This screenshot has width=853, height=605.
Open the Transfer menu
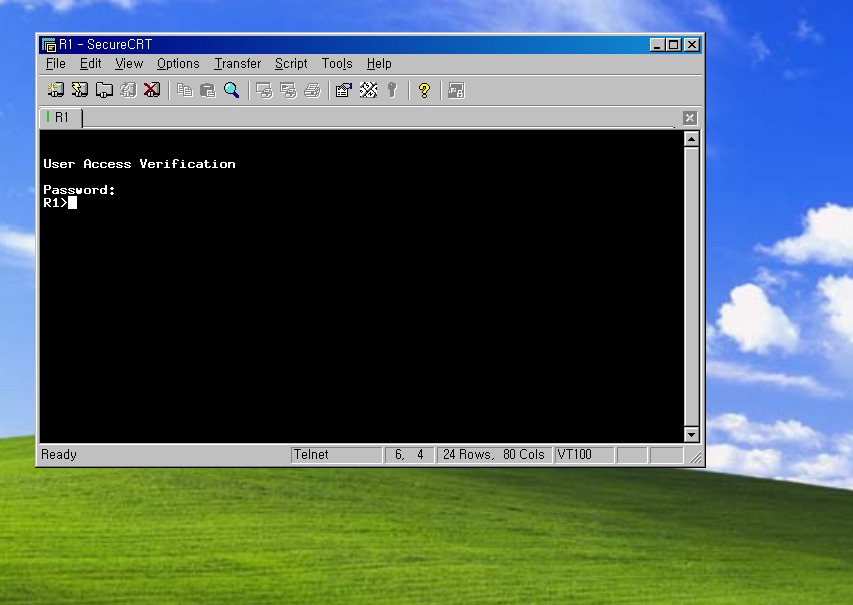pos(237,64)
